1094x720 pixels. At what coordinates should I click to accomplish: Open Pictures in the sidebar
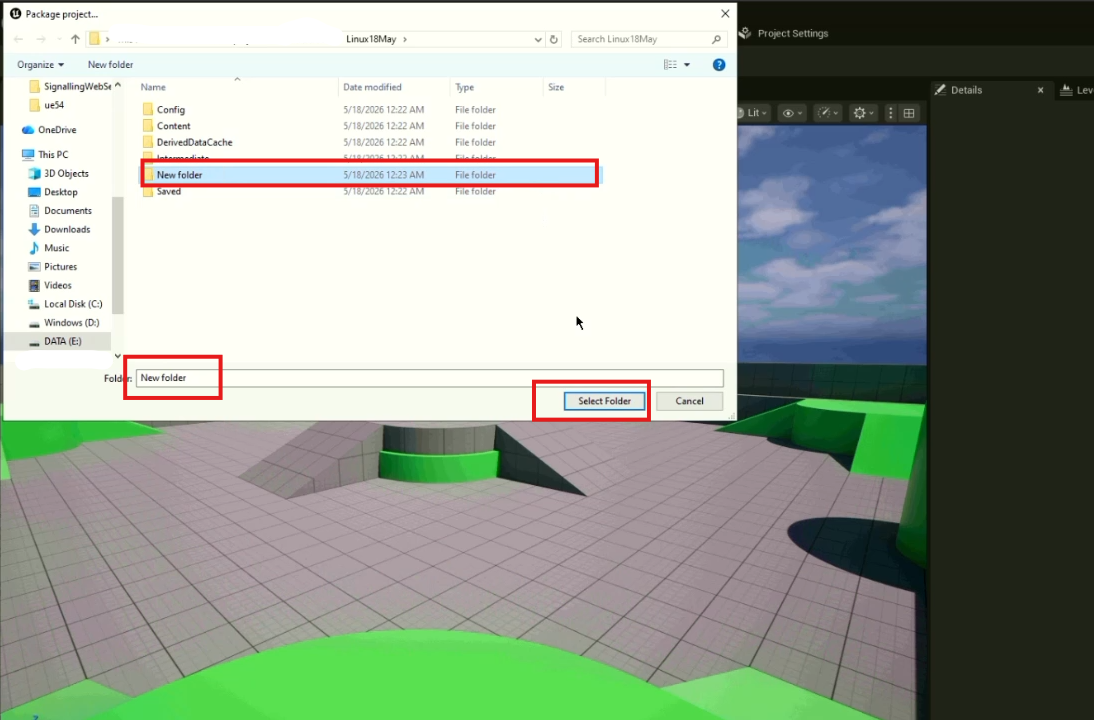coord(52,267)
